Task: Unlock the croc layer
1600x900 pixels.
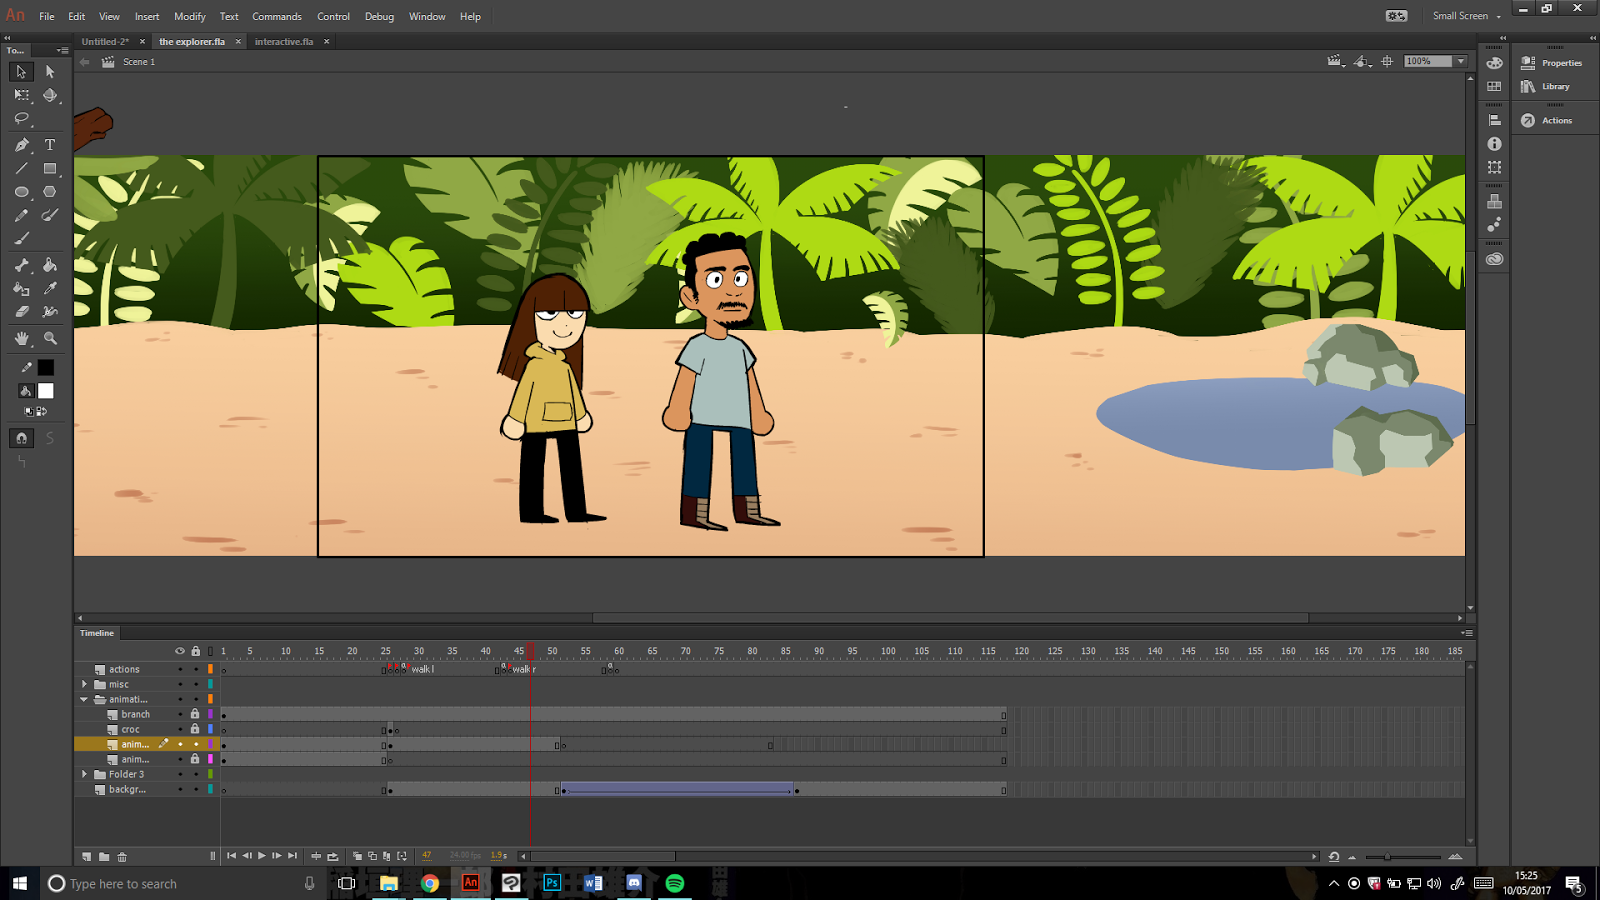Action: [194, 728]
